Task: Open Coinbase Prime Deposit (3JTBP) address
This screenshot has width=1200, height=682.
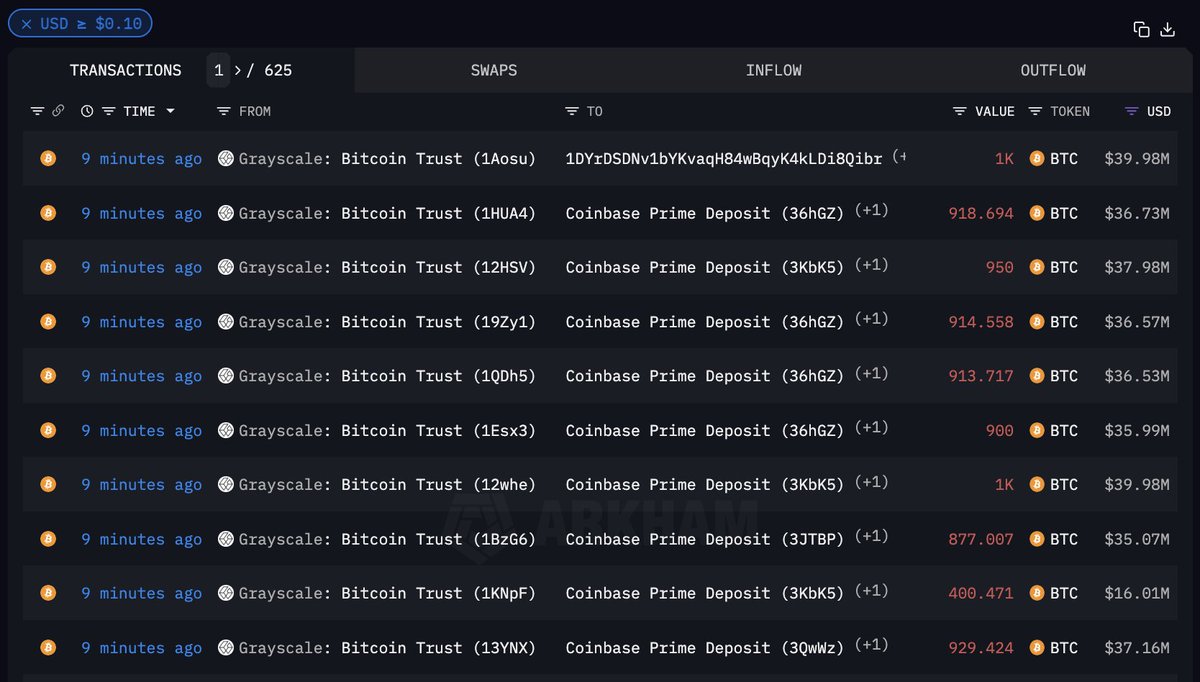Action: 705,539
